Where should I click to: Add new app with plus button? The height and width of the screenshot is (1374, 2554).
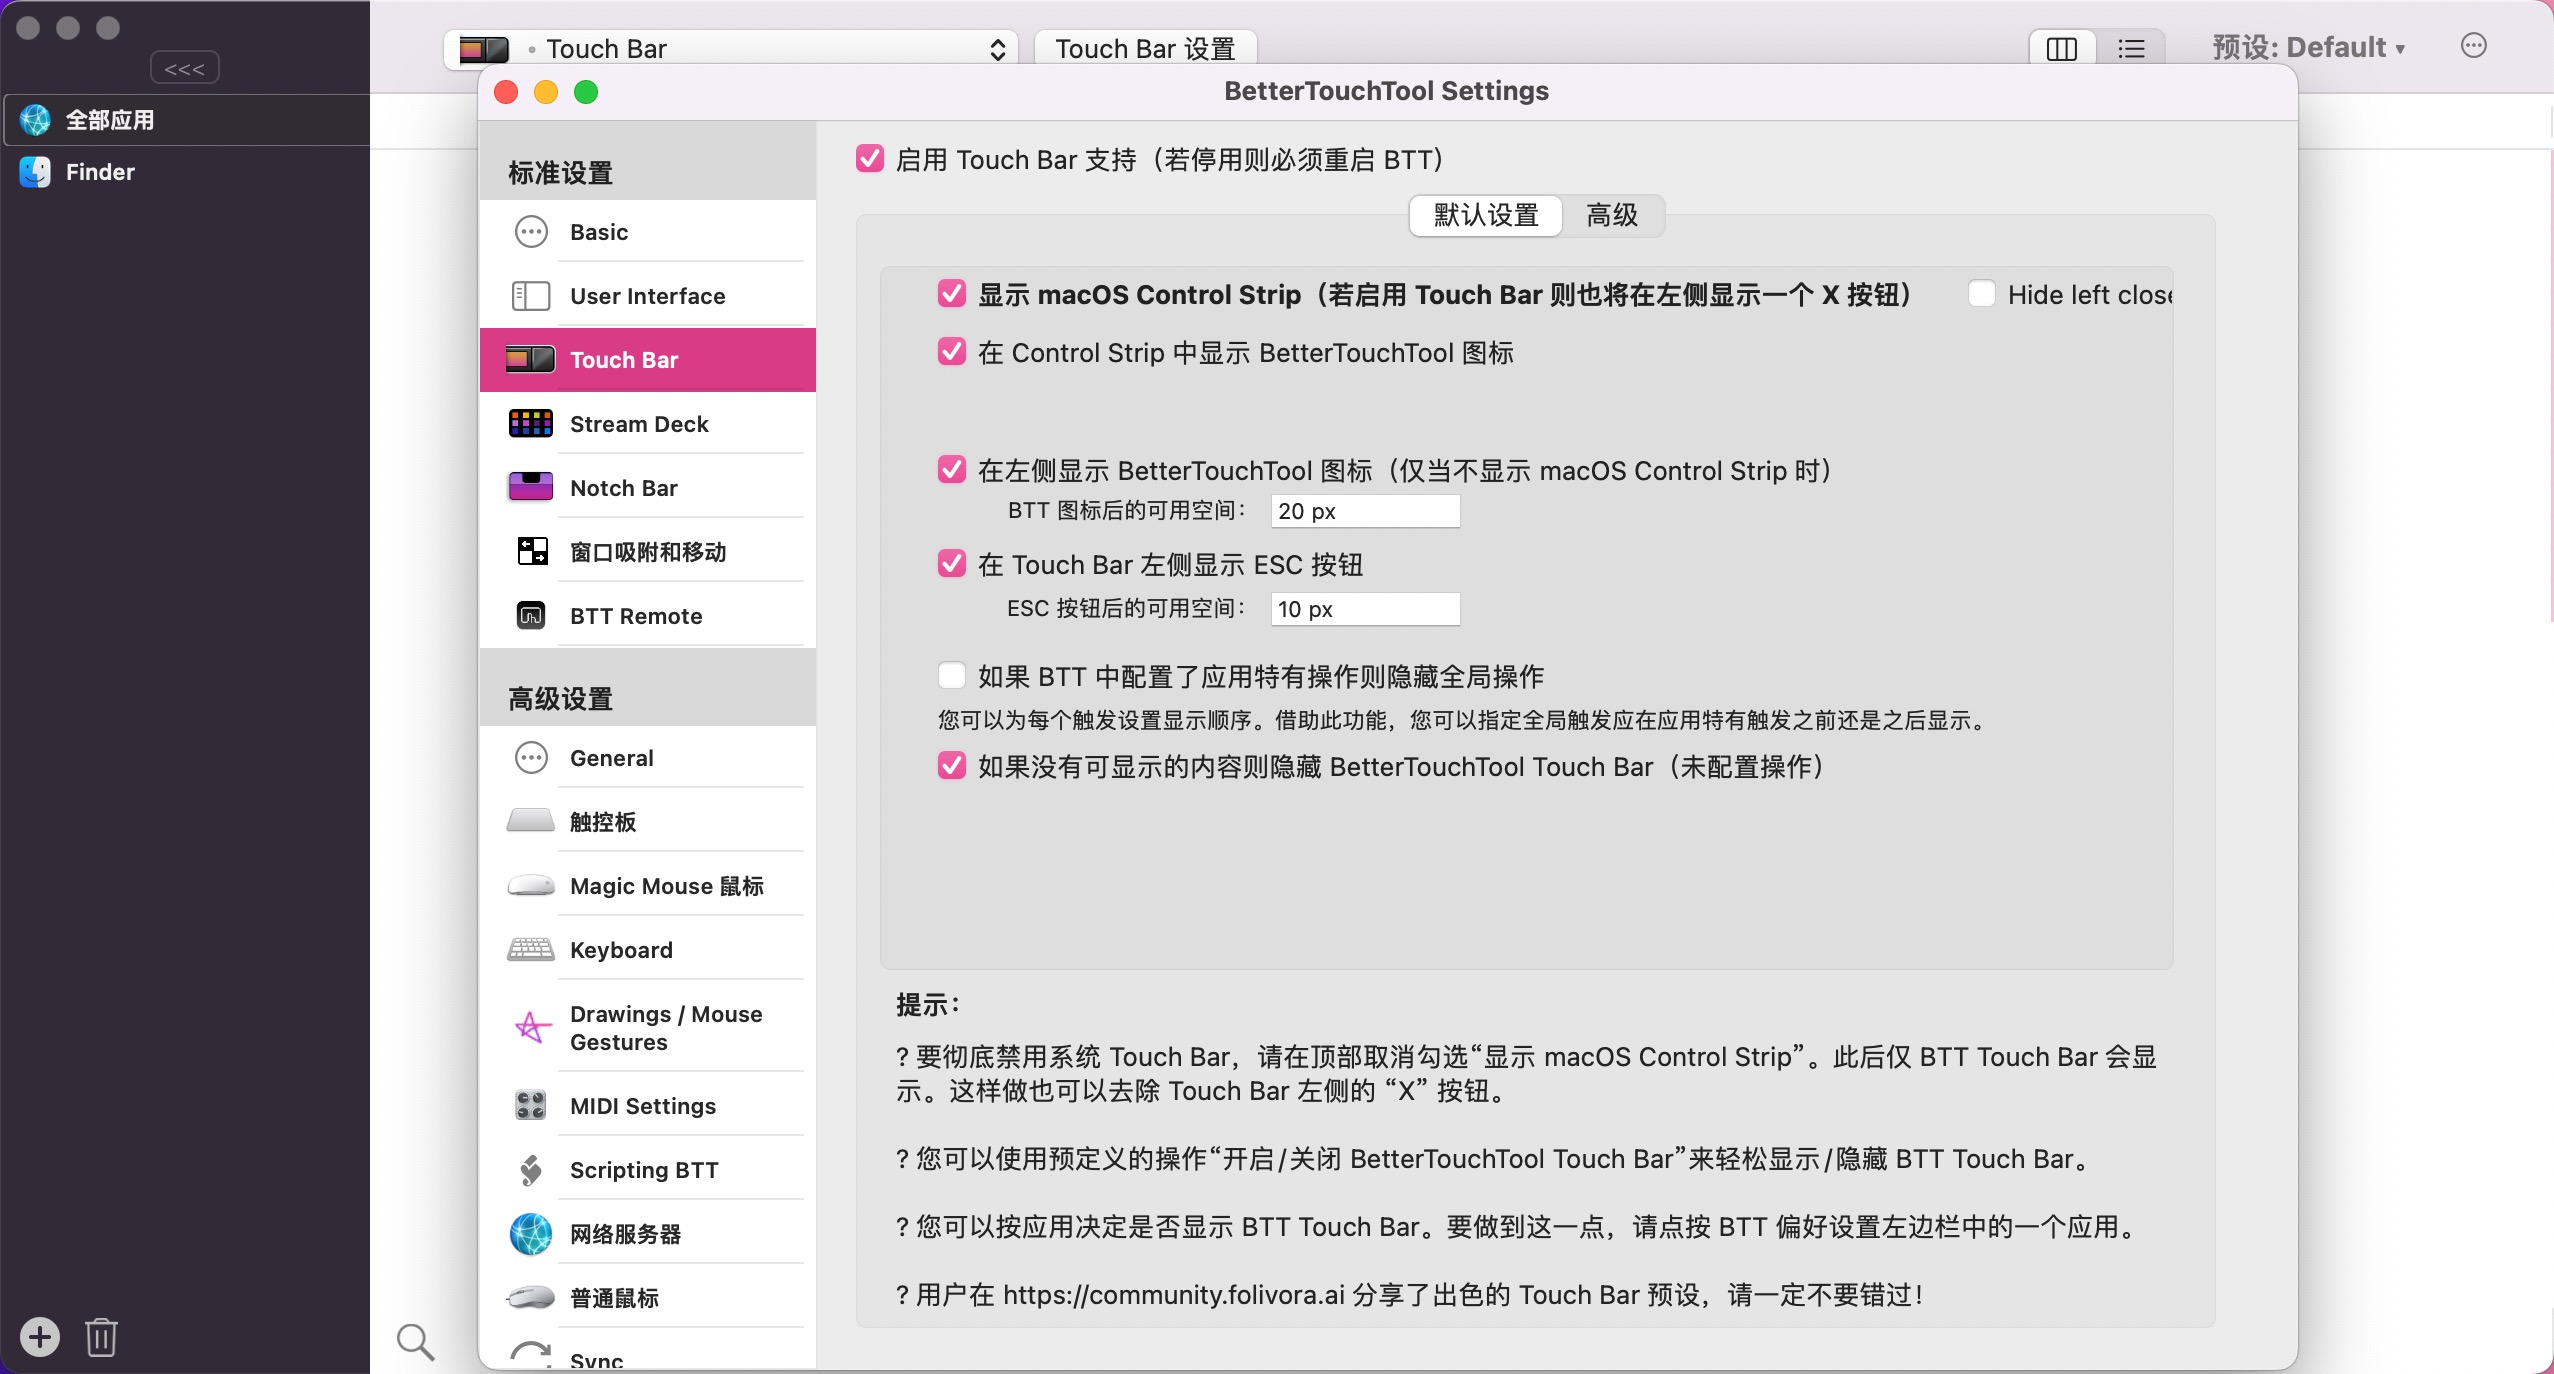(x=40, y=1337)
